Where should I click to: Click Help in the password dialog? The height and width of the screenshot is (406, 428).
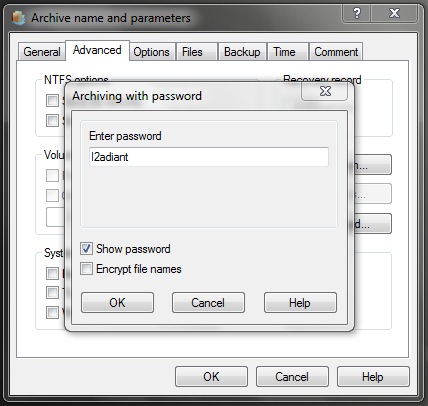point(300,303)
